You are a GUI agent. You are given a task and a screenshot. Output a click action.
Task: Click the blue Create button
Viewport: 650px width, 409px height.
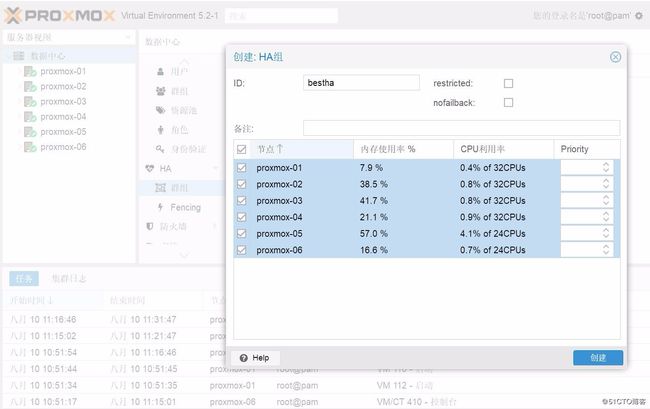[598, 358]
